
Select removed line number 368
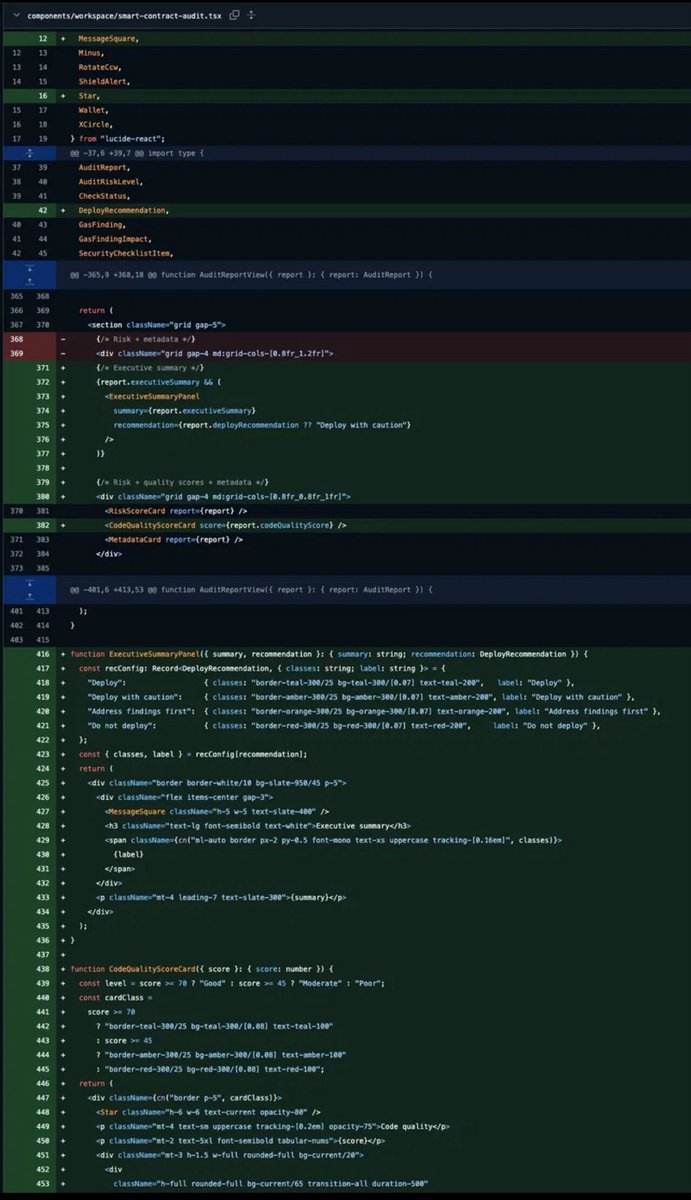(15, 339)
